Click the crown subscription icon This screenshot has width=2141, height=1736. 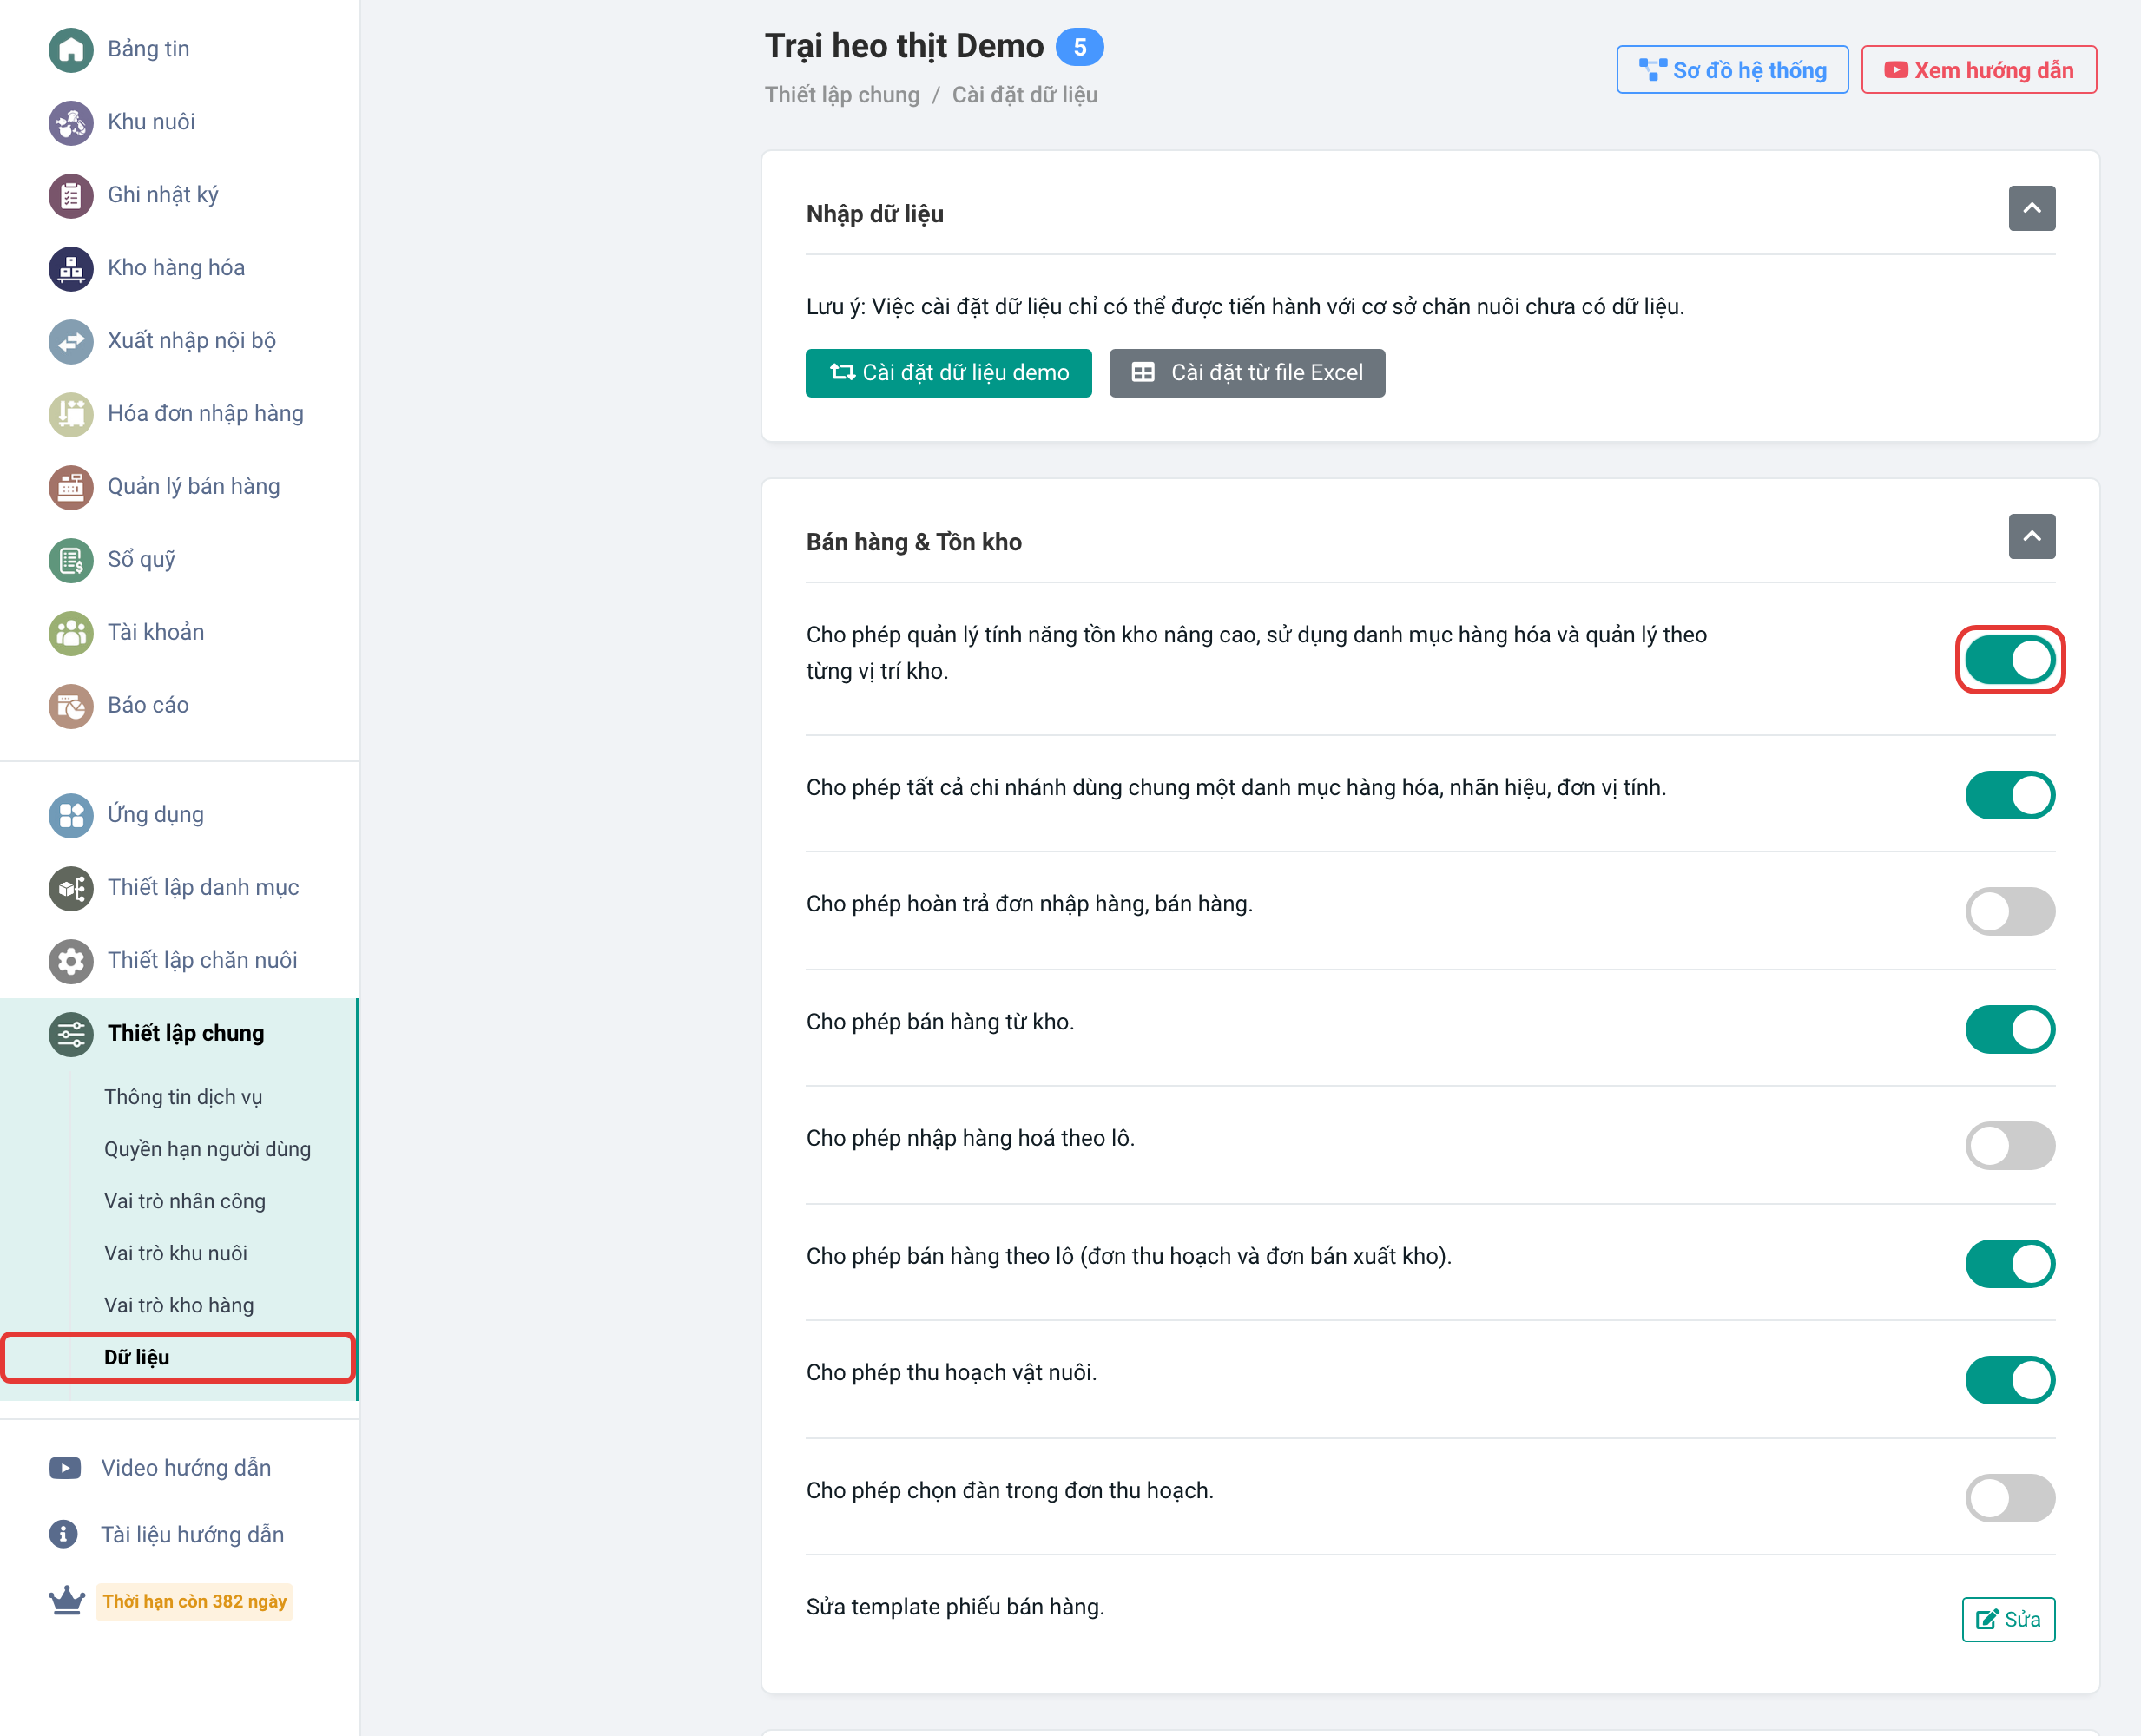pos(66,1600)
